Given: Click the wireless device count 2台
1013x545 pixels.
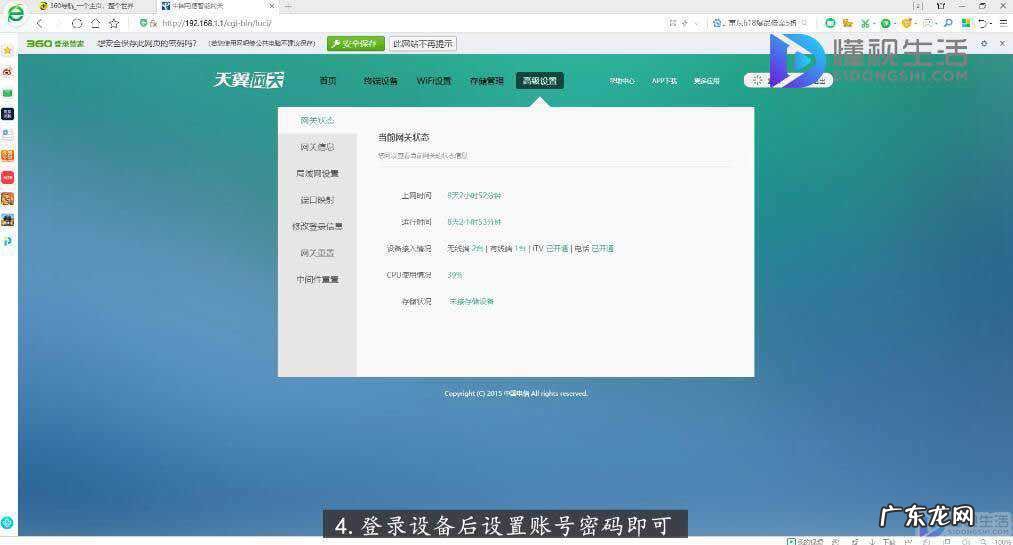Looking at the screenshot, I should (x=477, y=248).
